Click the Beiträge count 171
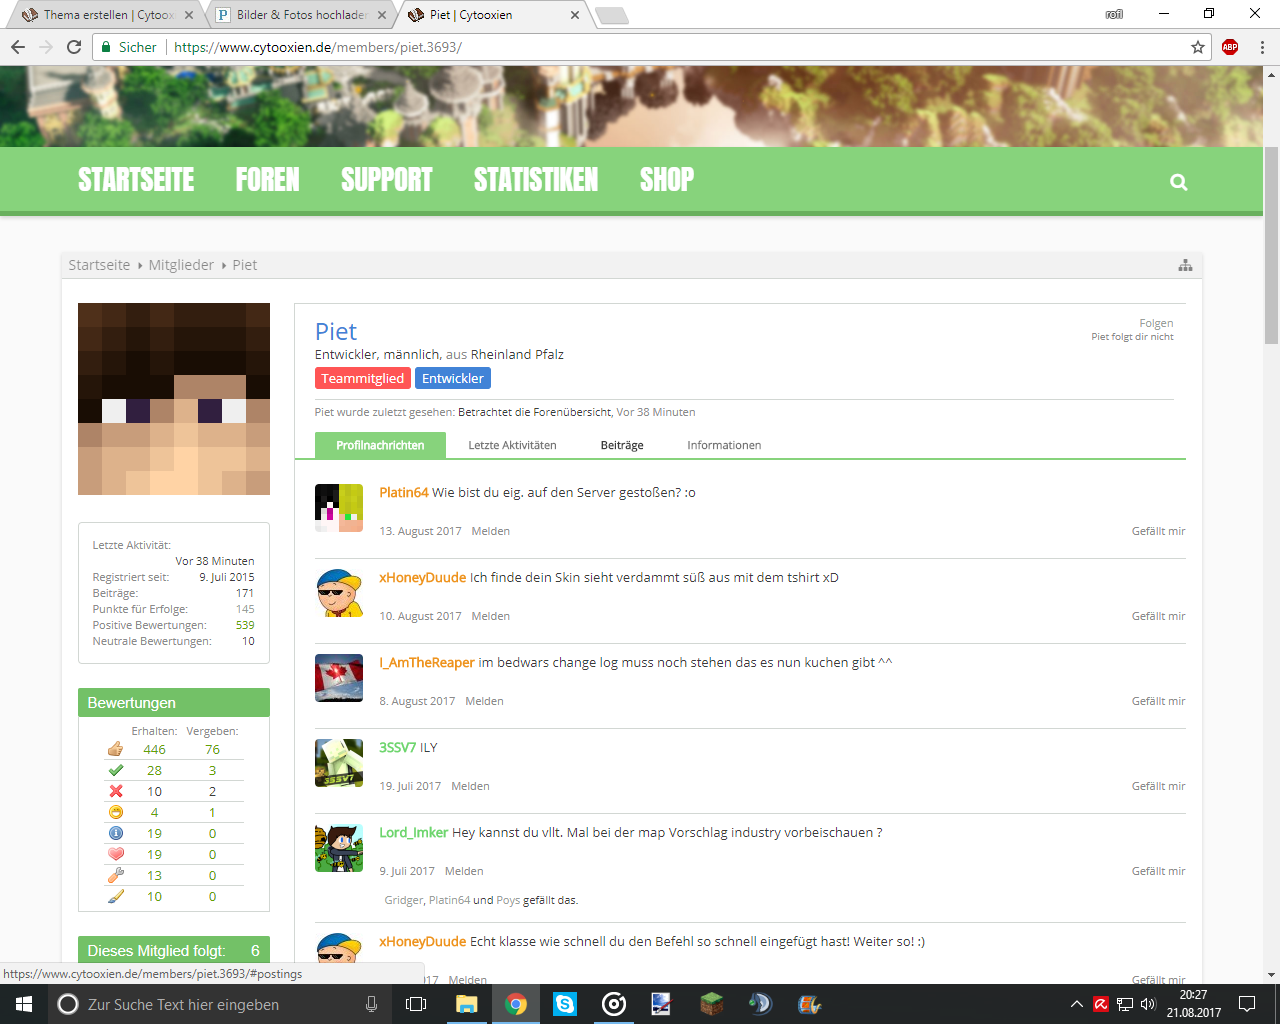This screenshot has height=1024, width=1280. coord(245,593)
